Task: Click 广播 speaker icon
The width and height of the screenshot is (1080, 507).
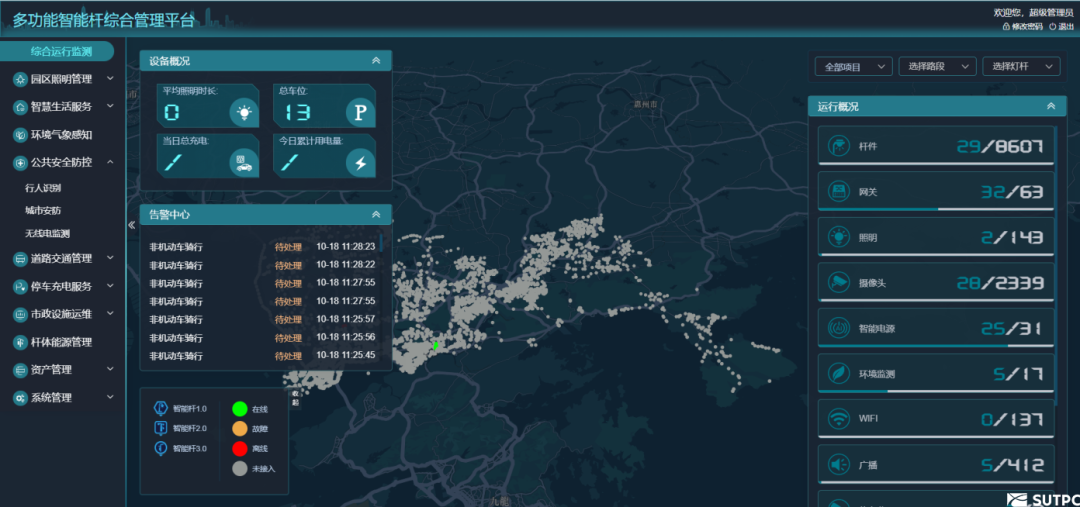Action: 838,466
